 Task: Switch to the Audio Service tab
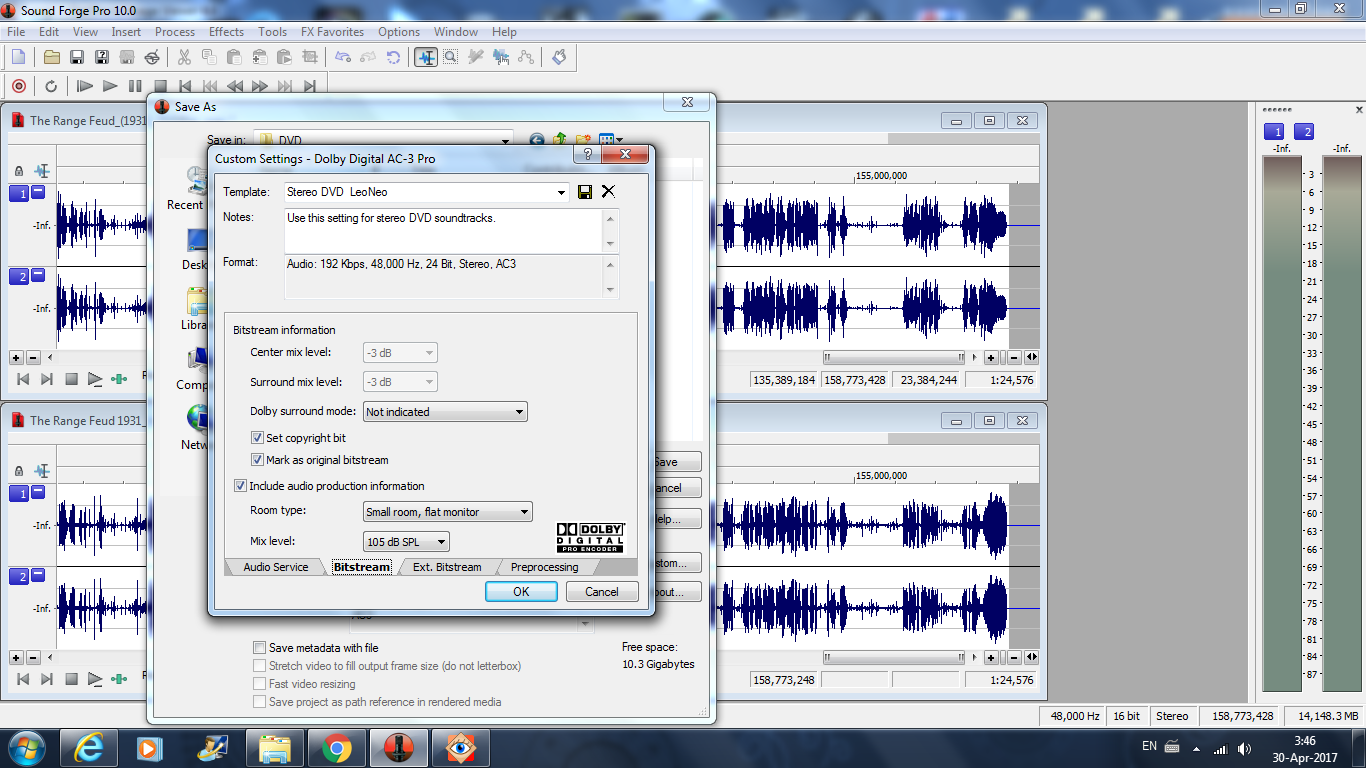(276, 567)
